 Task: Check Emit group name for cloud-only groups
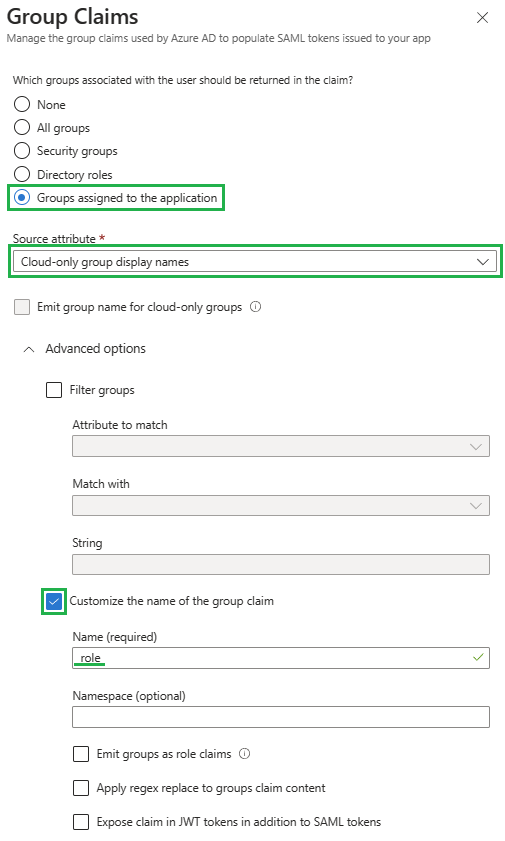(x=22, y=307)
